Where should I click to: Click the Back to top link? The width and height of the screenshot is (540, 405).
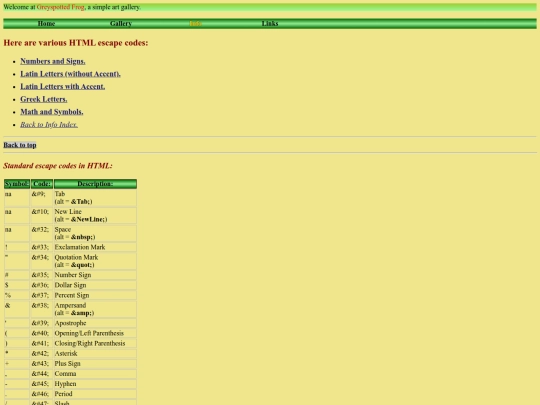pyautogui.click(x=20, y=145)
